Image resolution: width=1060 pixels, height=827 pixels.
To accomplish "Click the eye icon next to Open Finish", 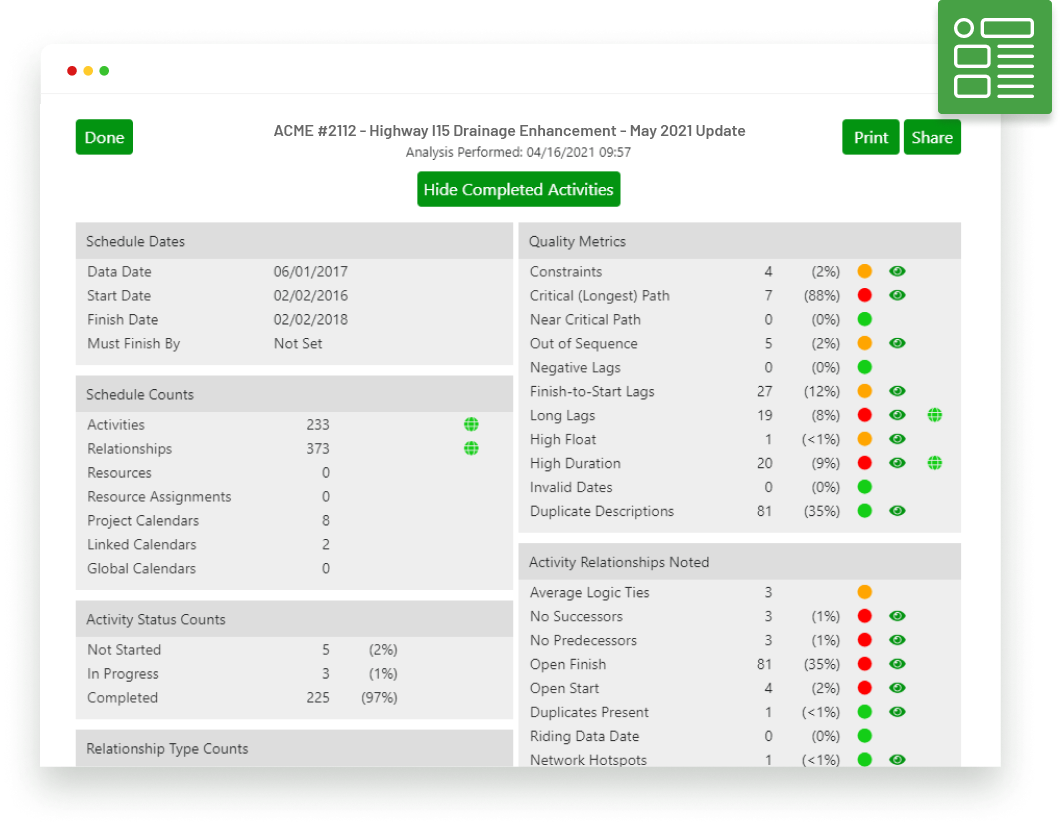I will pos(897,664).
